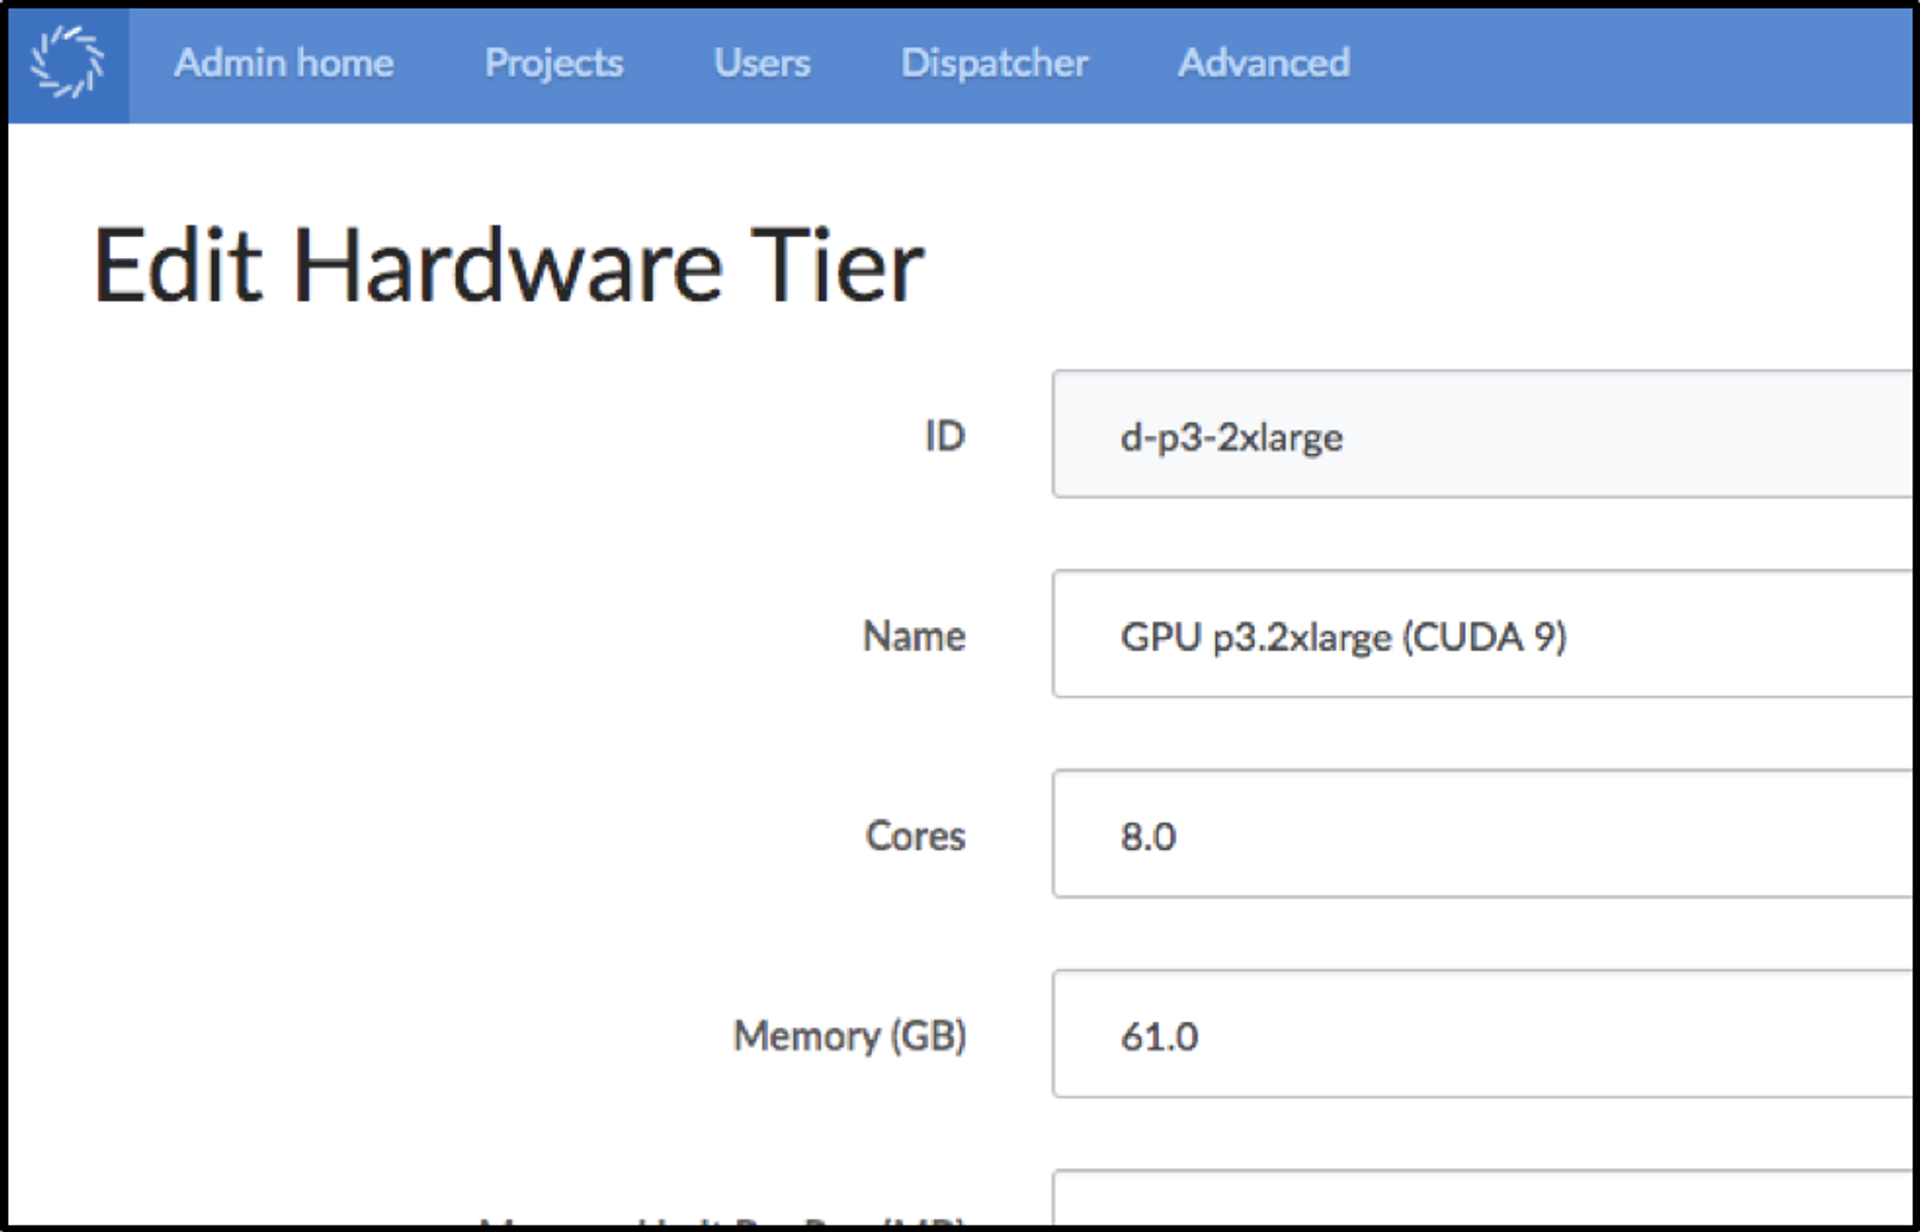Screen dimensions: 1920x1232
Task: Navigate to the Projects section
Action: pyautogui.click(x=553, y=62)
